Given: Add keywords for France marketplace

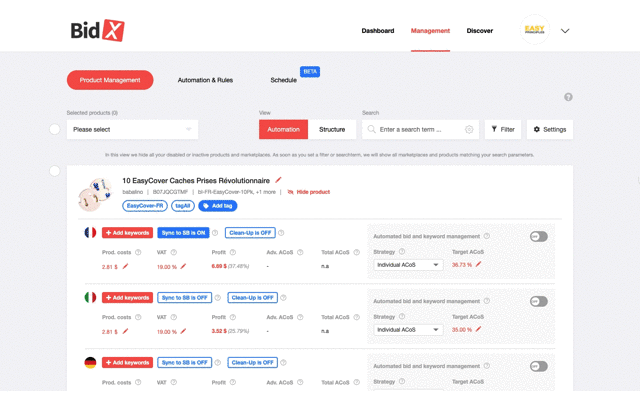Looking at the screenshot, I should tap(127, 233).
